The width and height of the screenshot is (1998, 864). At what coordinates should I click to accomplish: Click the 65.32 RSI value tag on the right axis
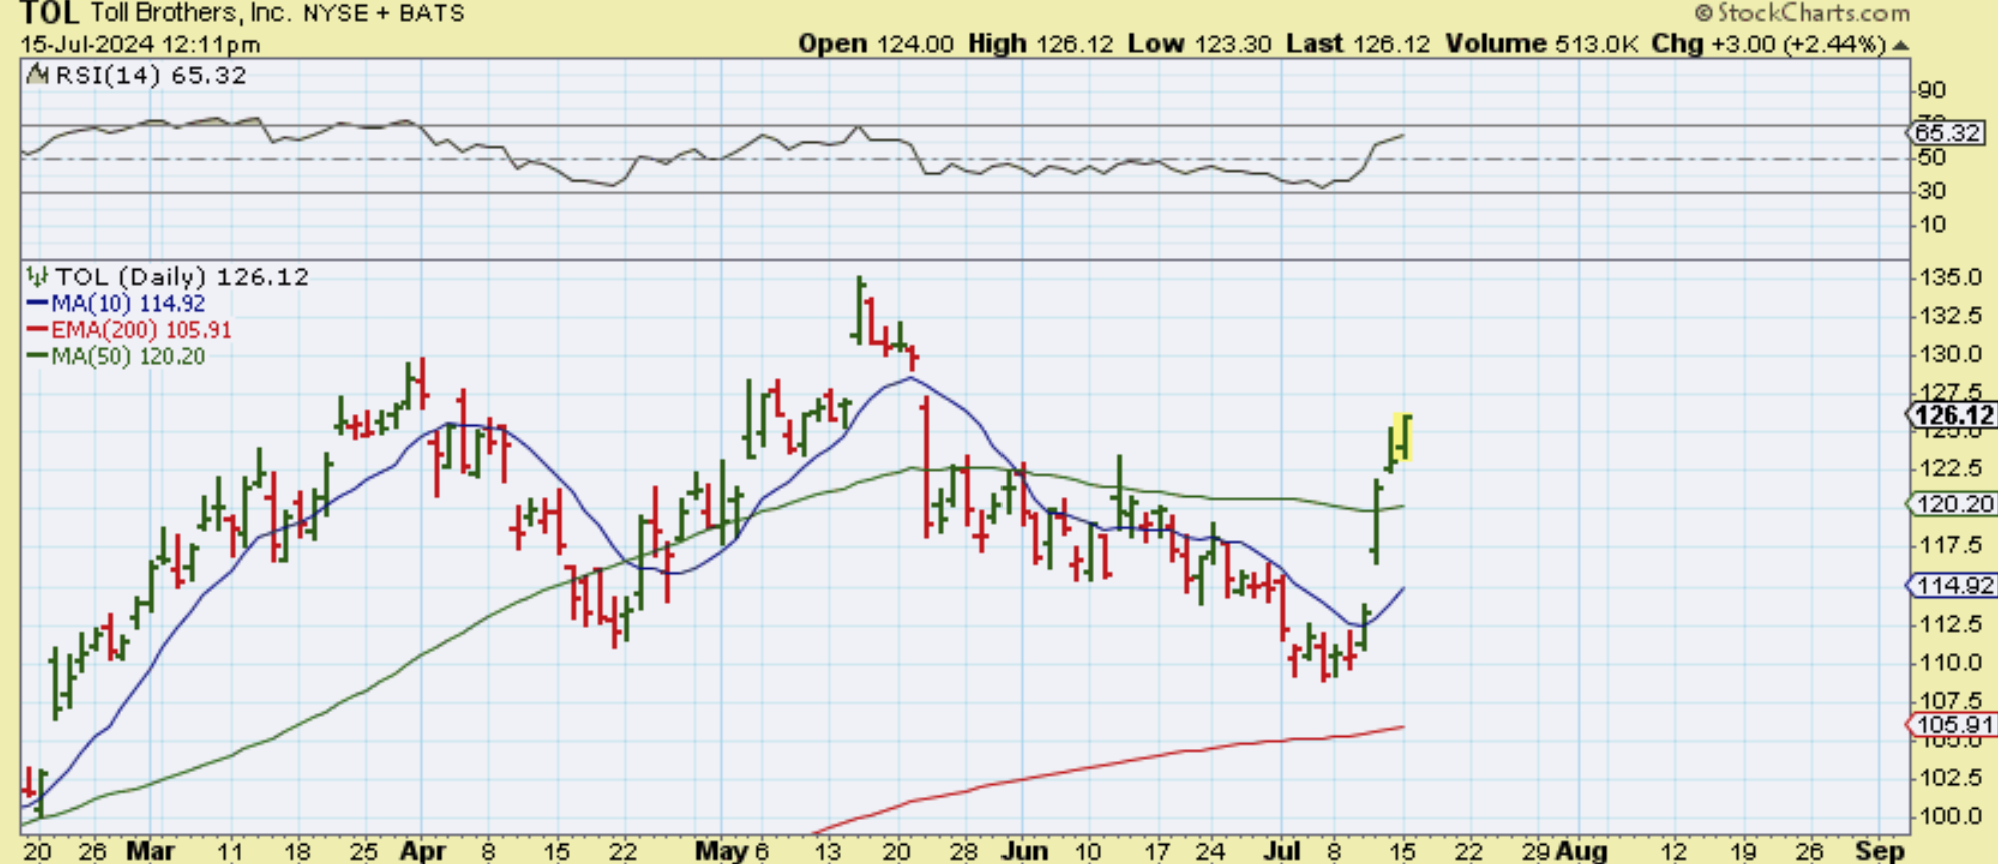coord(1948,132)
